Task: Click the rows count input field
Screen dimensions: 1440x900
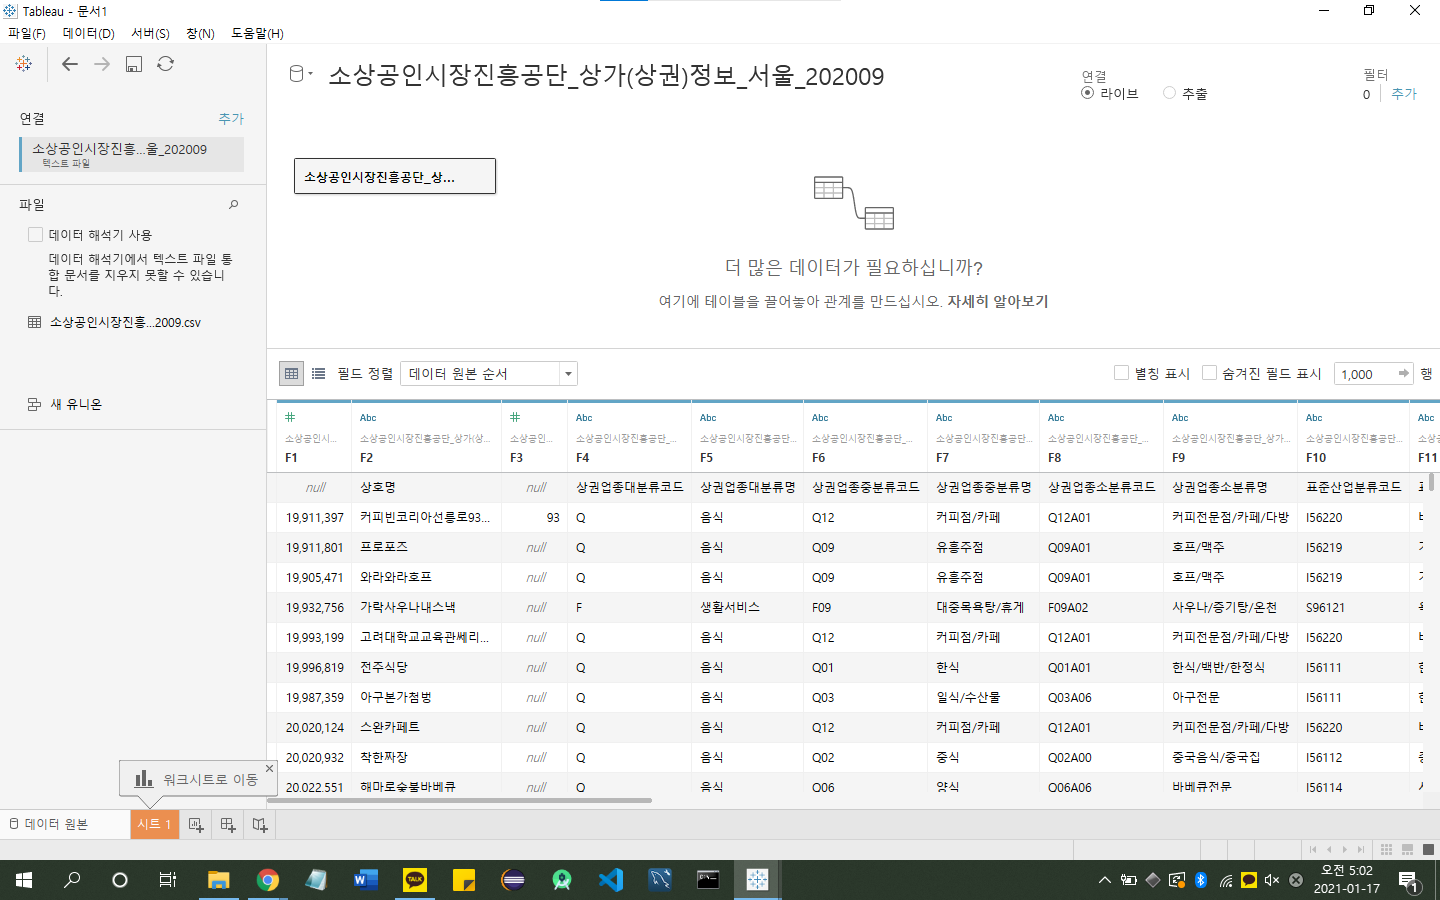Action: pos(1364,374)
